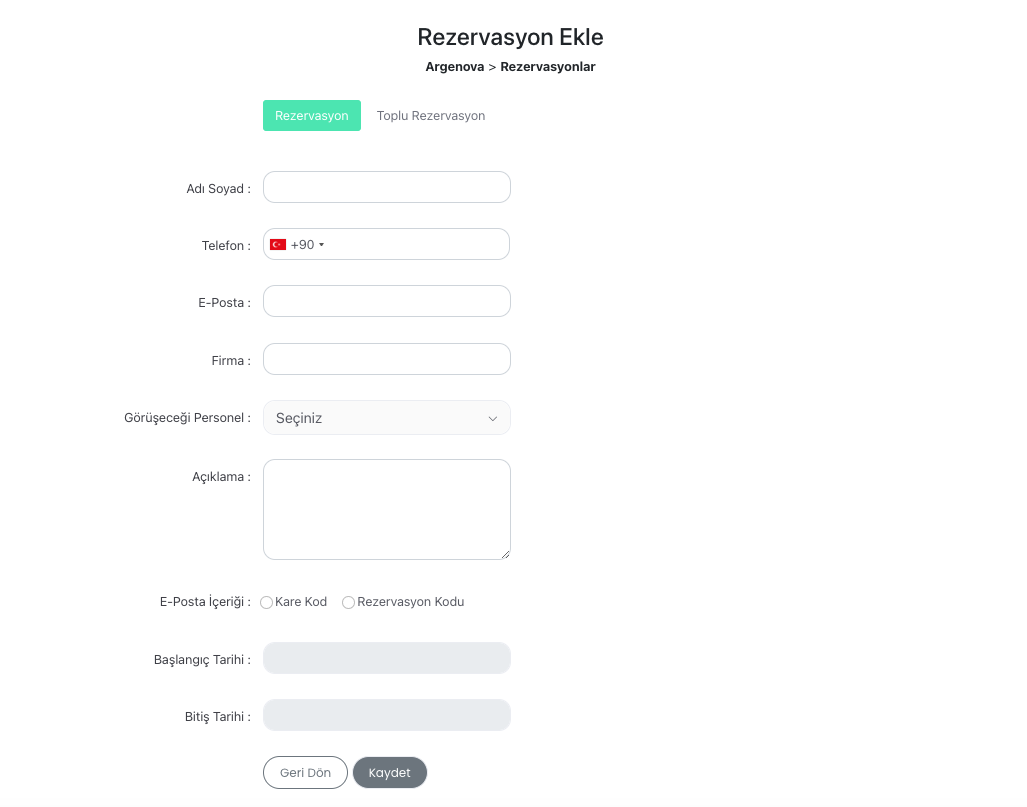Go to Rezervasyonlar breadcrumb link
Image resolution: width=1027 pixels, height=807 pixels.
pyautogui.click(x=548, y=67)
